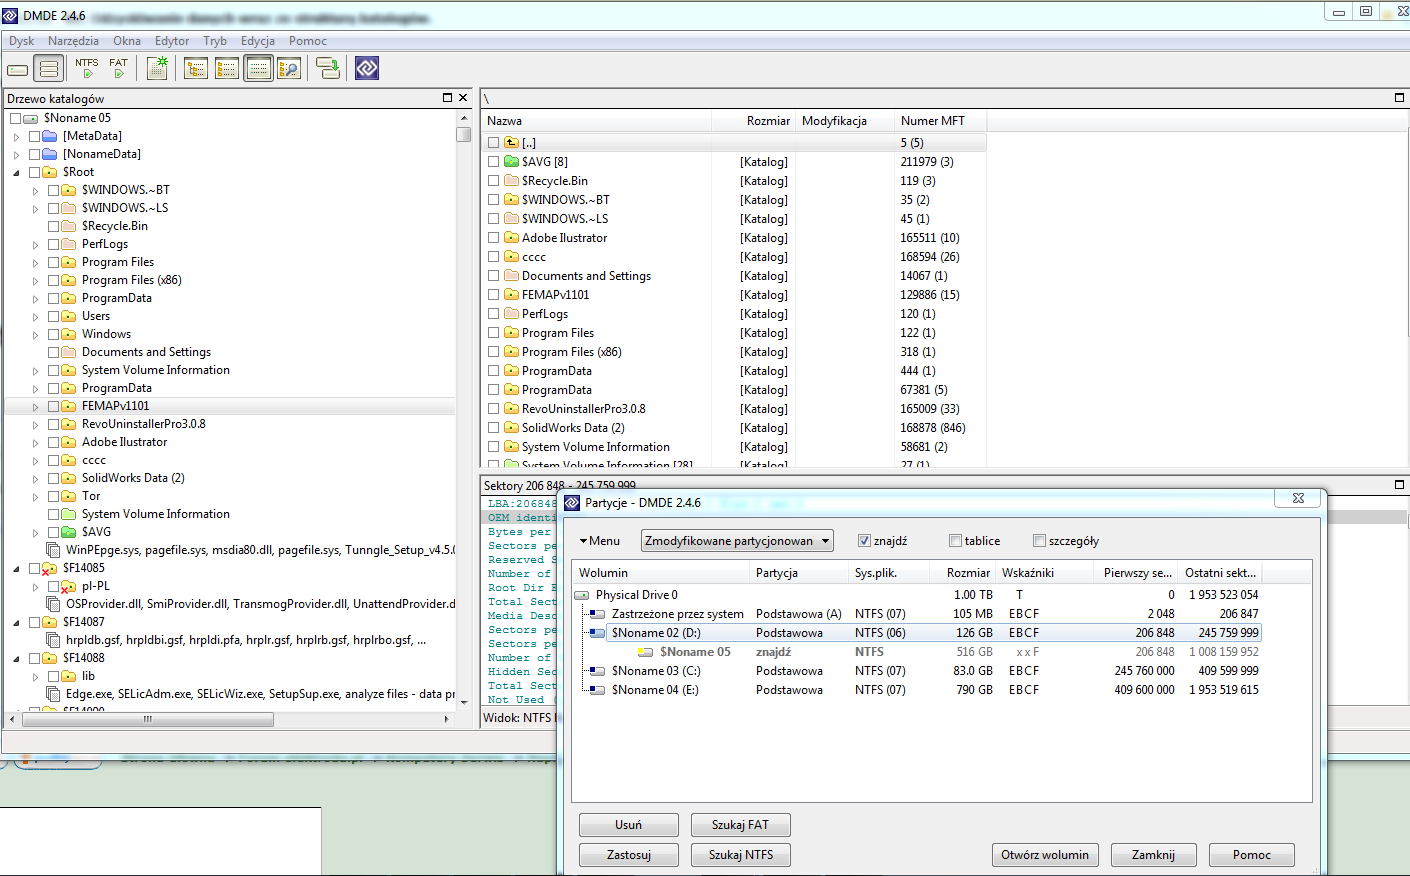This screenshot has width=1410, height=876.
Task: Open the Menu dropdown in Partycje dialog
Action: coord(600,541)
